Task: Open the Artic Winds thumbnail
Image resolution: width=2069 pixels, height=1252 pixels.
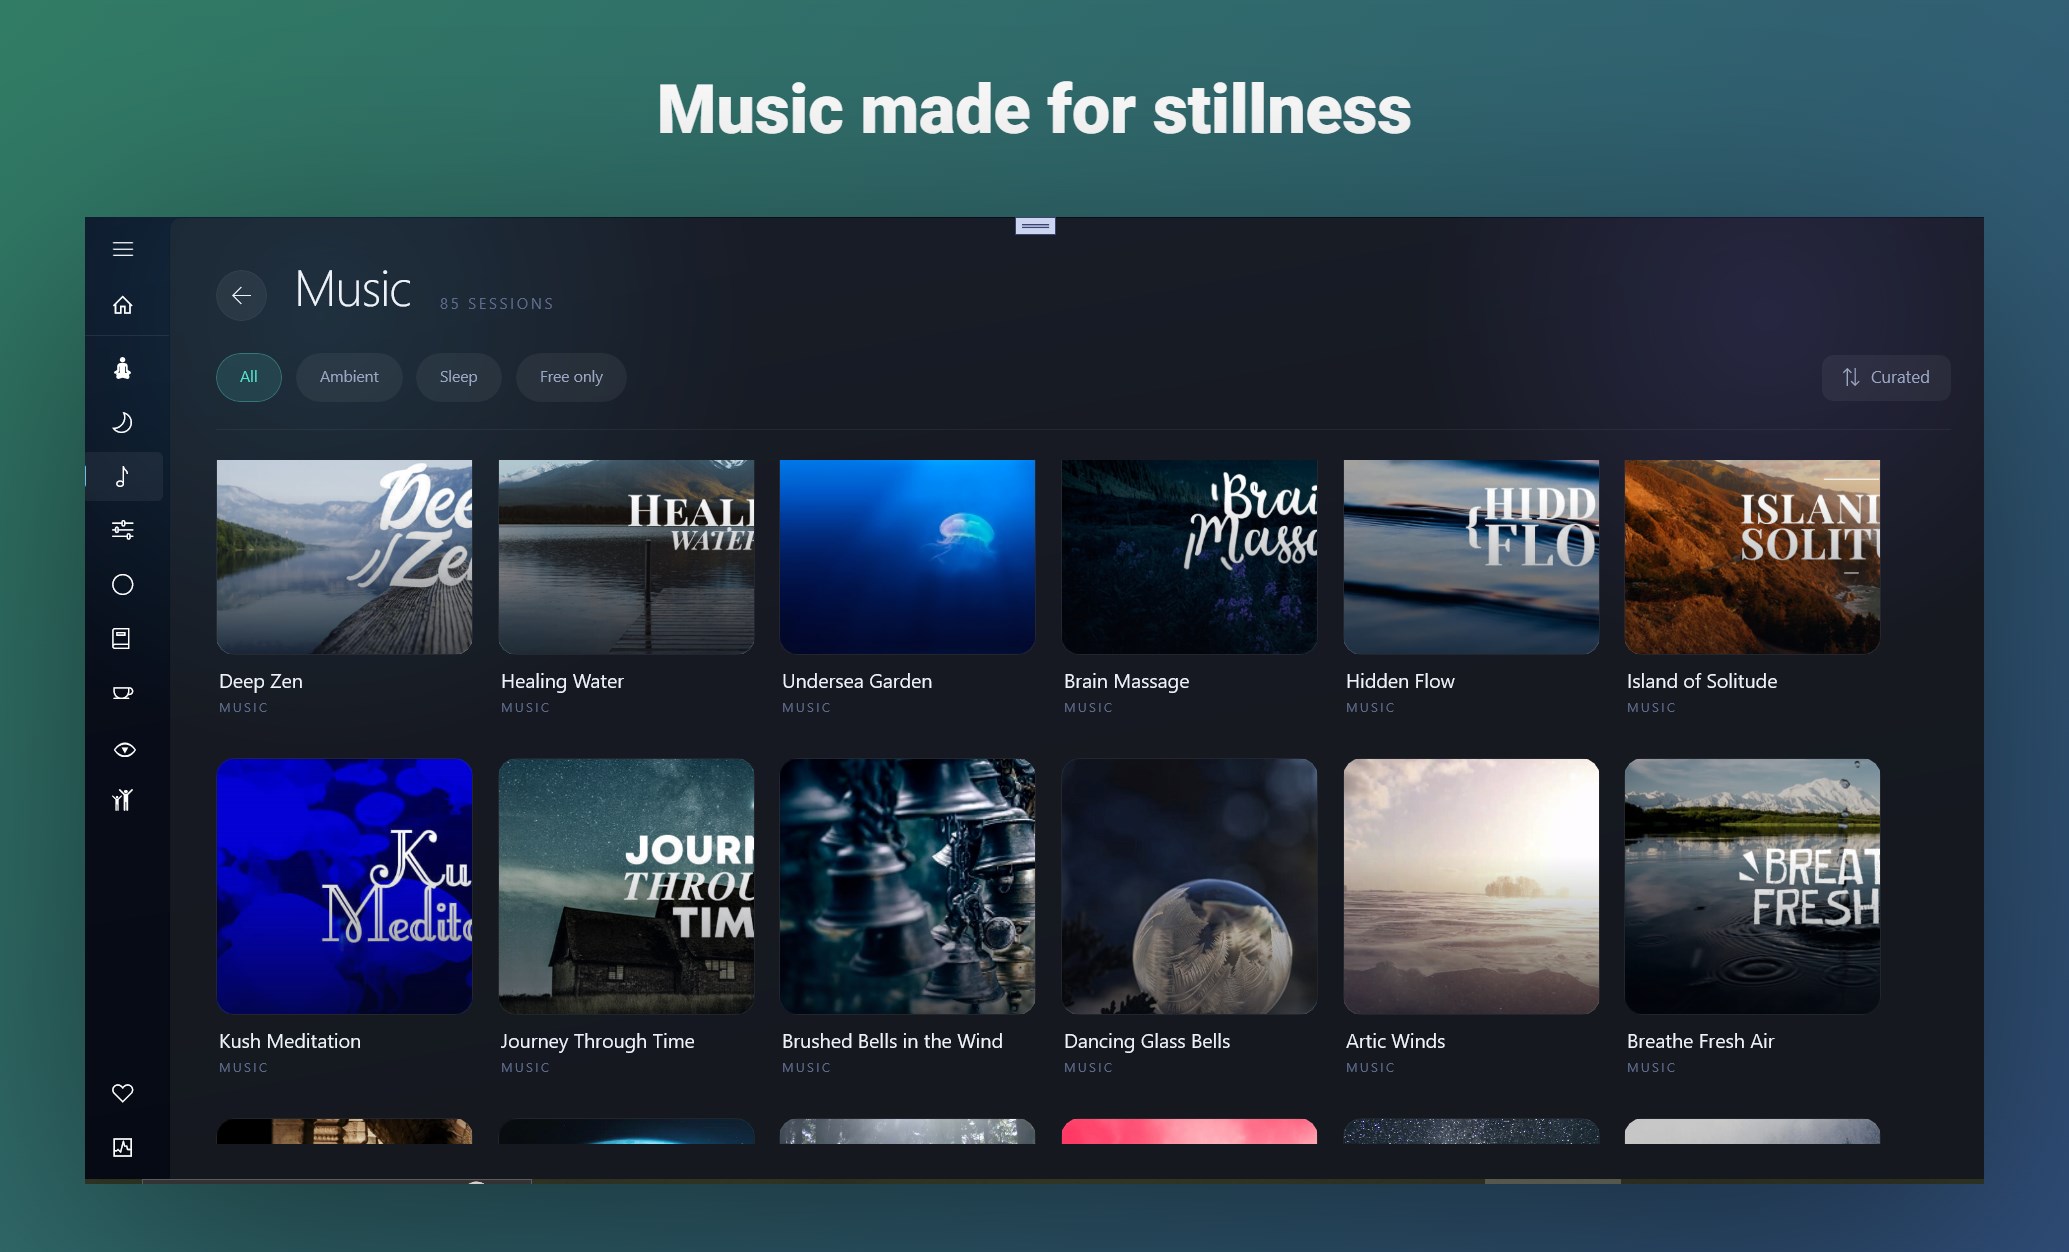Action: (x=1471, y=886)
